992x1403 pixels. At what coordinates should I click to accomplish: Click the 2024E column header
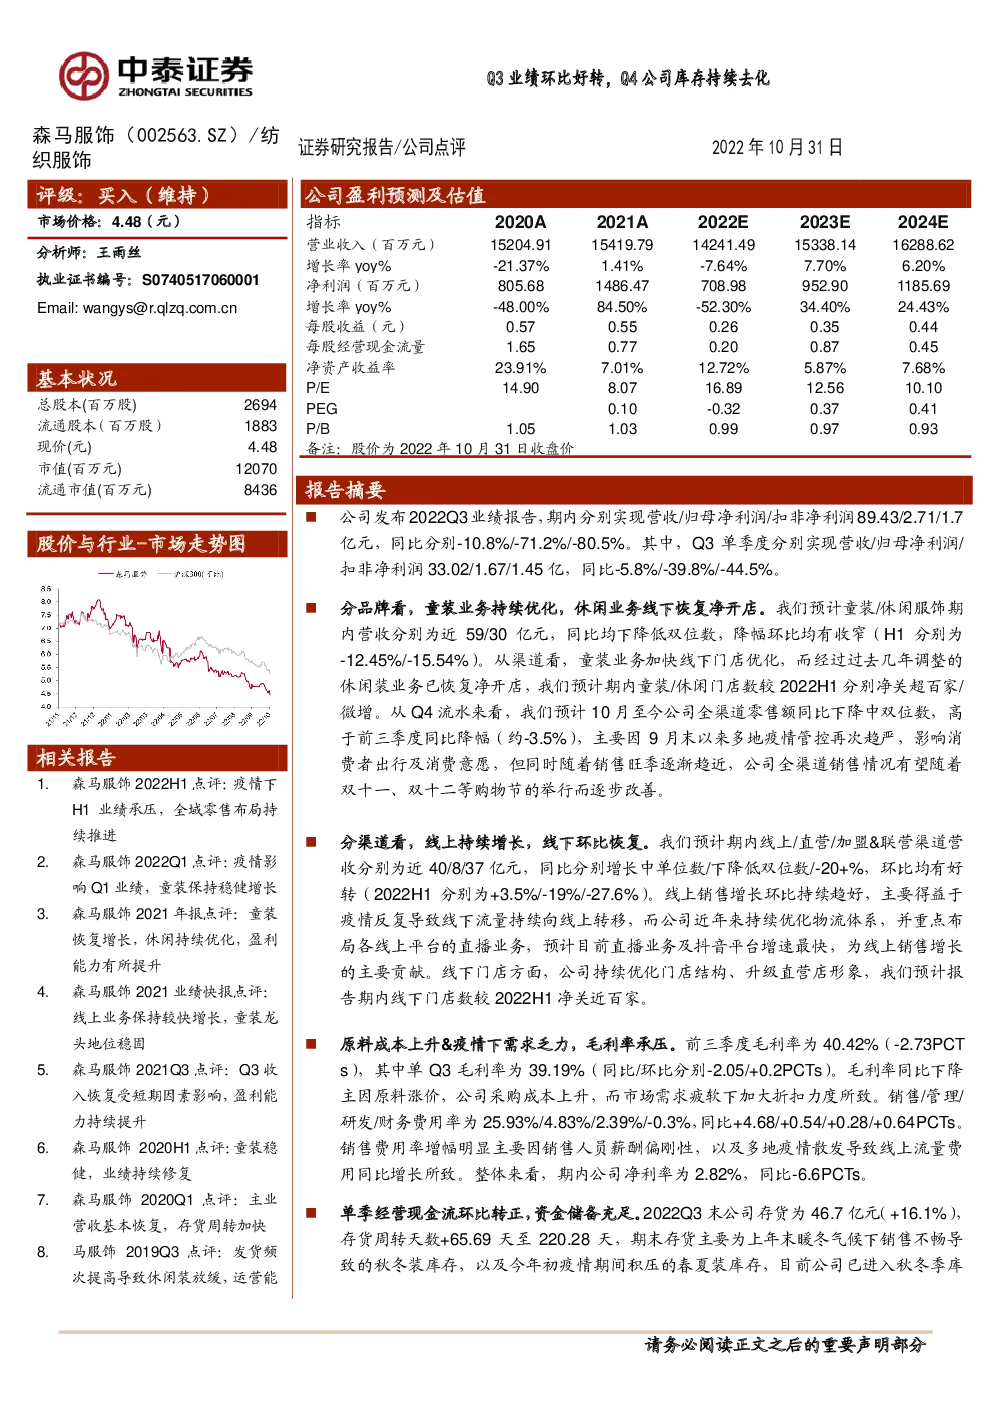(x=923, y=222)
